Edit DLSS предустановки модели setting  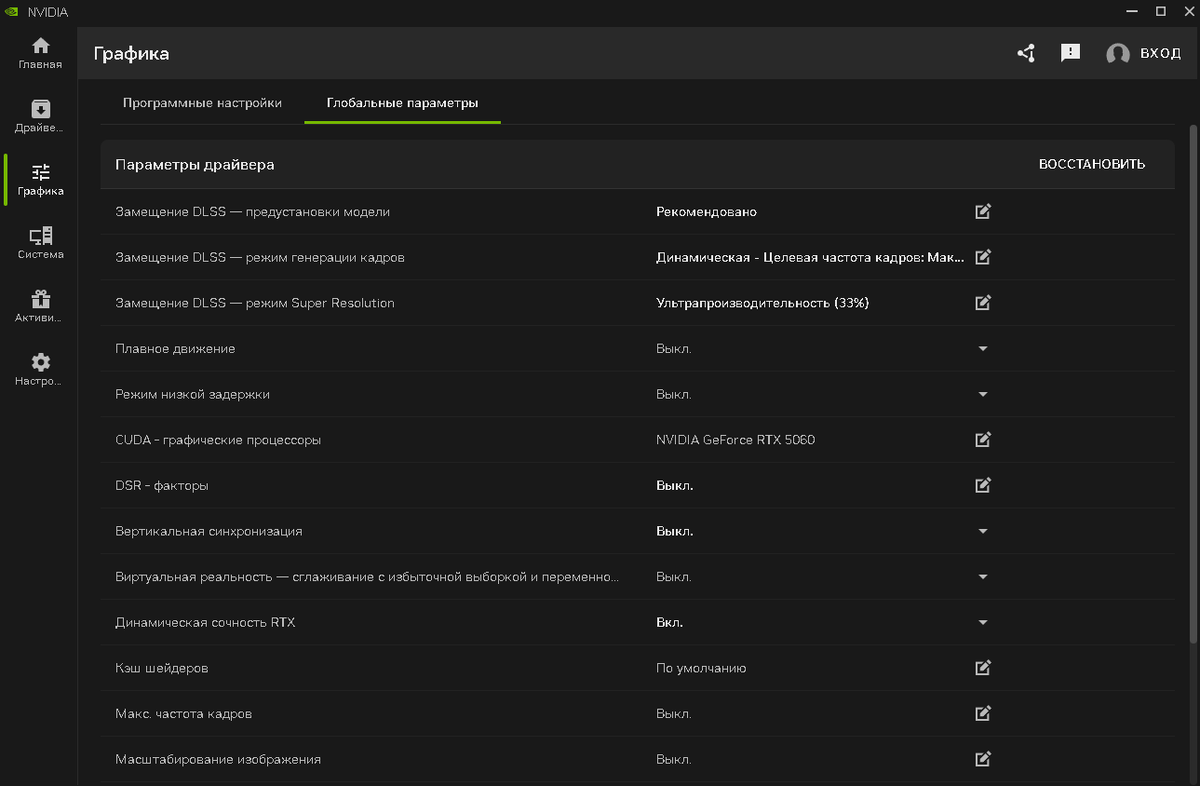pos(983,211)
